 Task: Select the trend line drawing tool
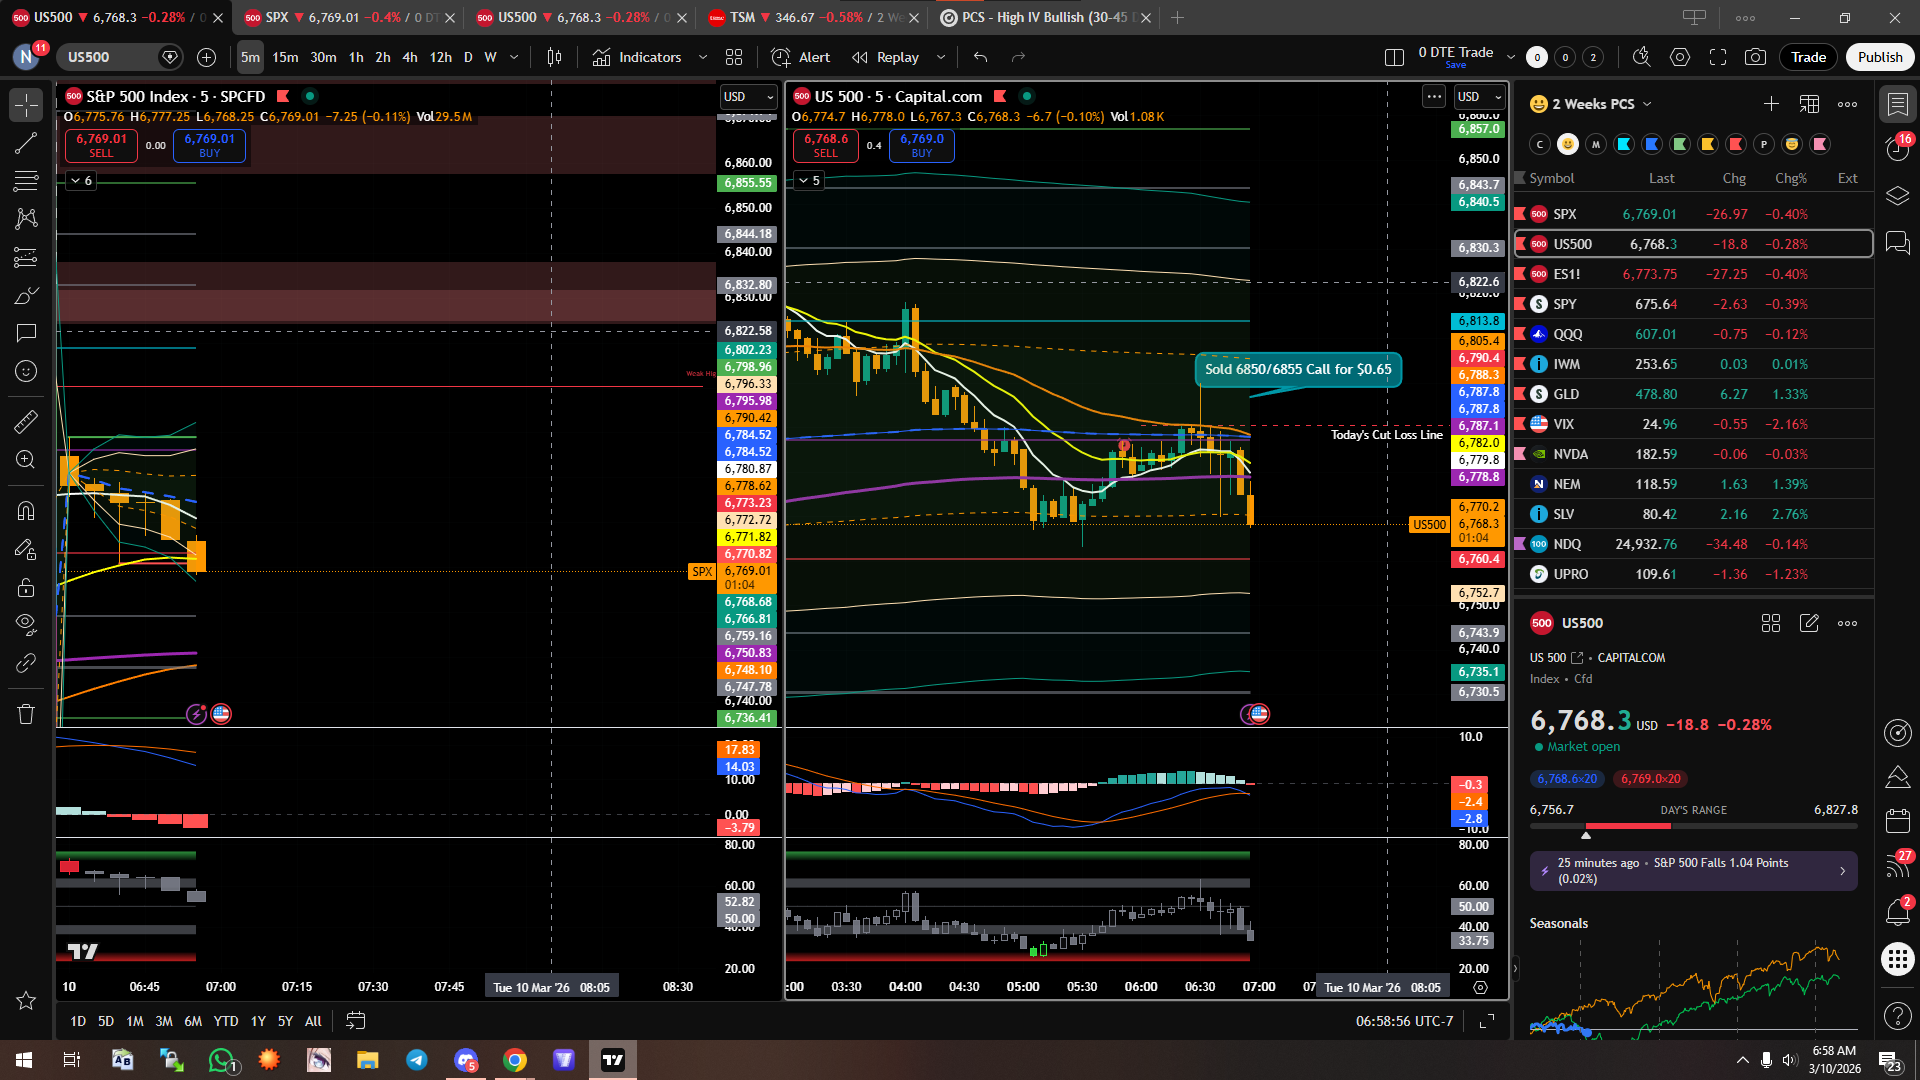click(x=26, y=143)
